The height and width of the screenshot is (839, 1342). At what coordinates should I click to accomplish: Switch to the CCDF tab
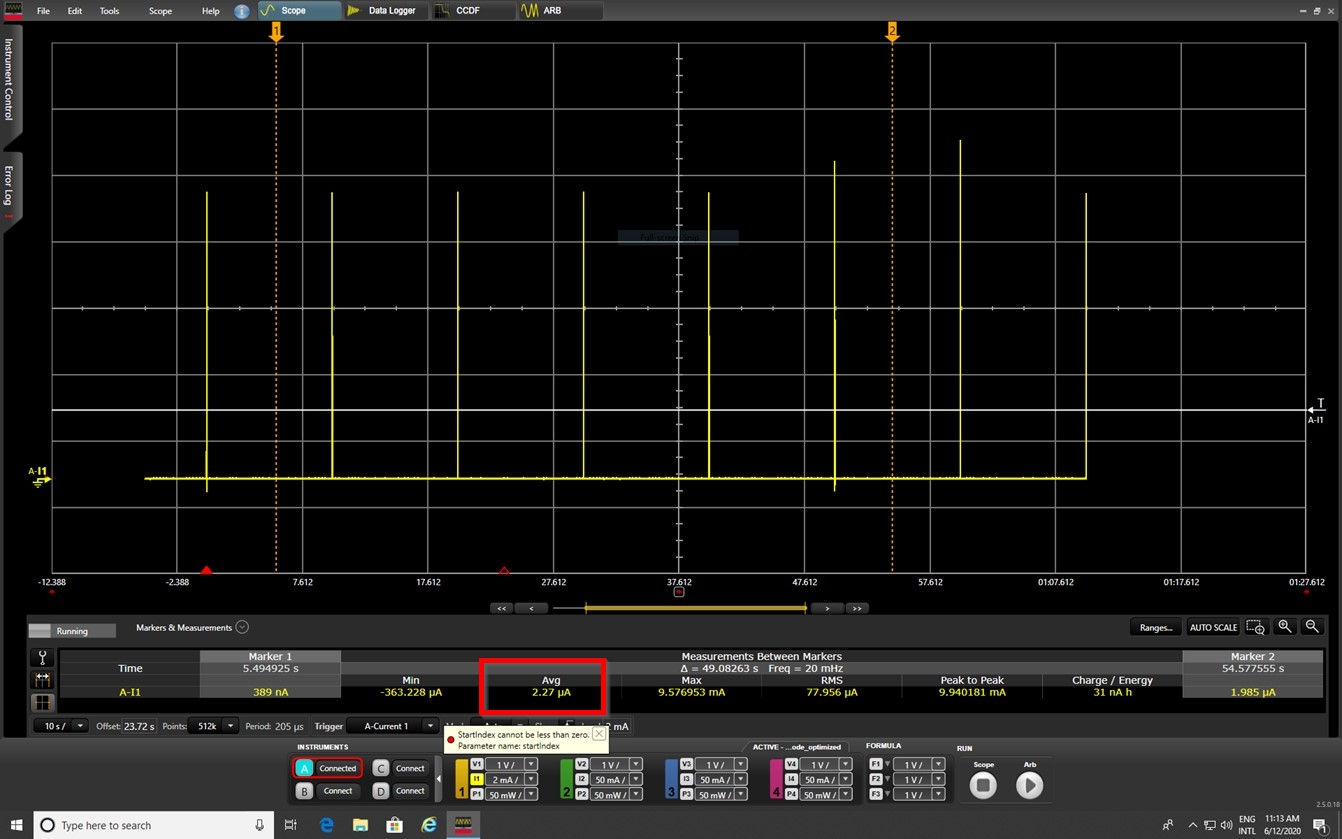tap(473, 10)
